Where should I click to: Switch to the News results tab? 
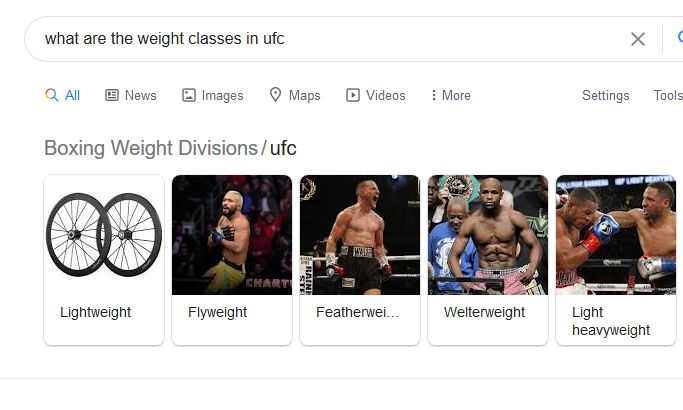(140, 95)
